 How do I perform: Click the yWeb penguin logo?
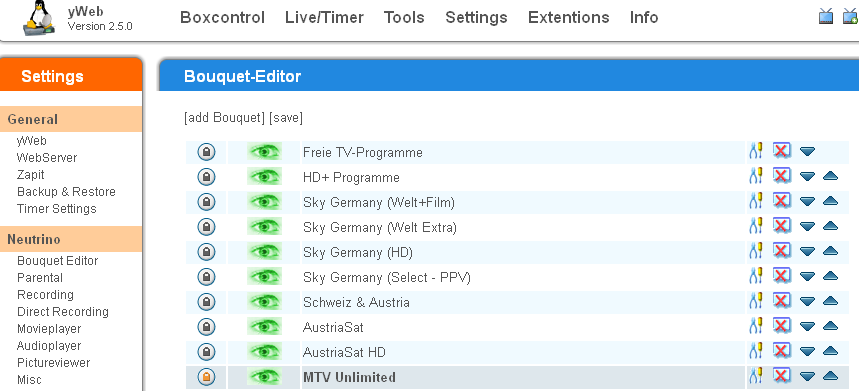40,19
